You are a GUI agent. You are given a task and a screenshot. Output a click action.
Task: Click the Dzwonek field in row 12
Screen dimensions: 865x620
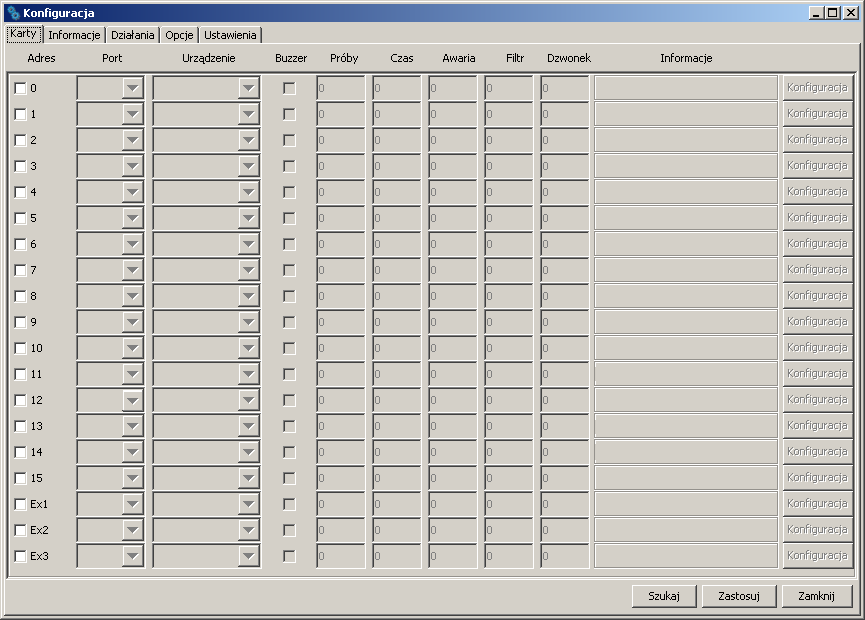click(565, 400)
